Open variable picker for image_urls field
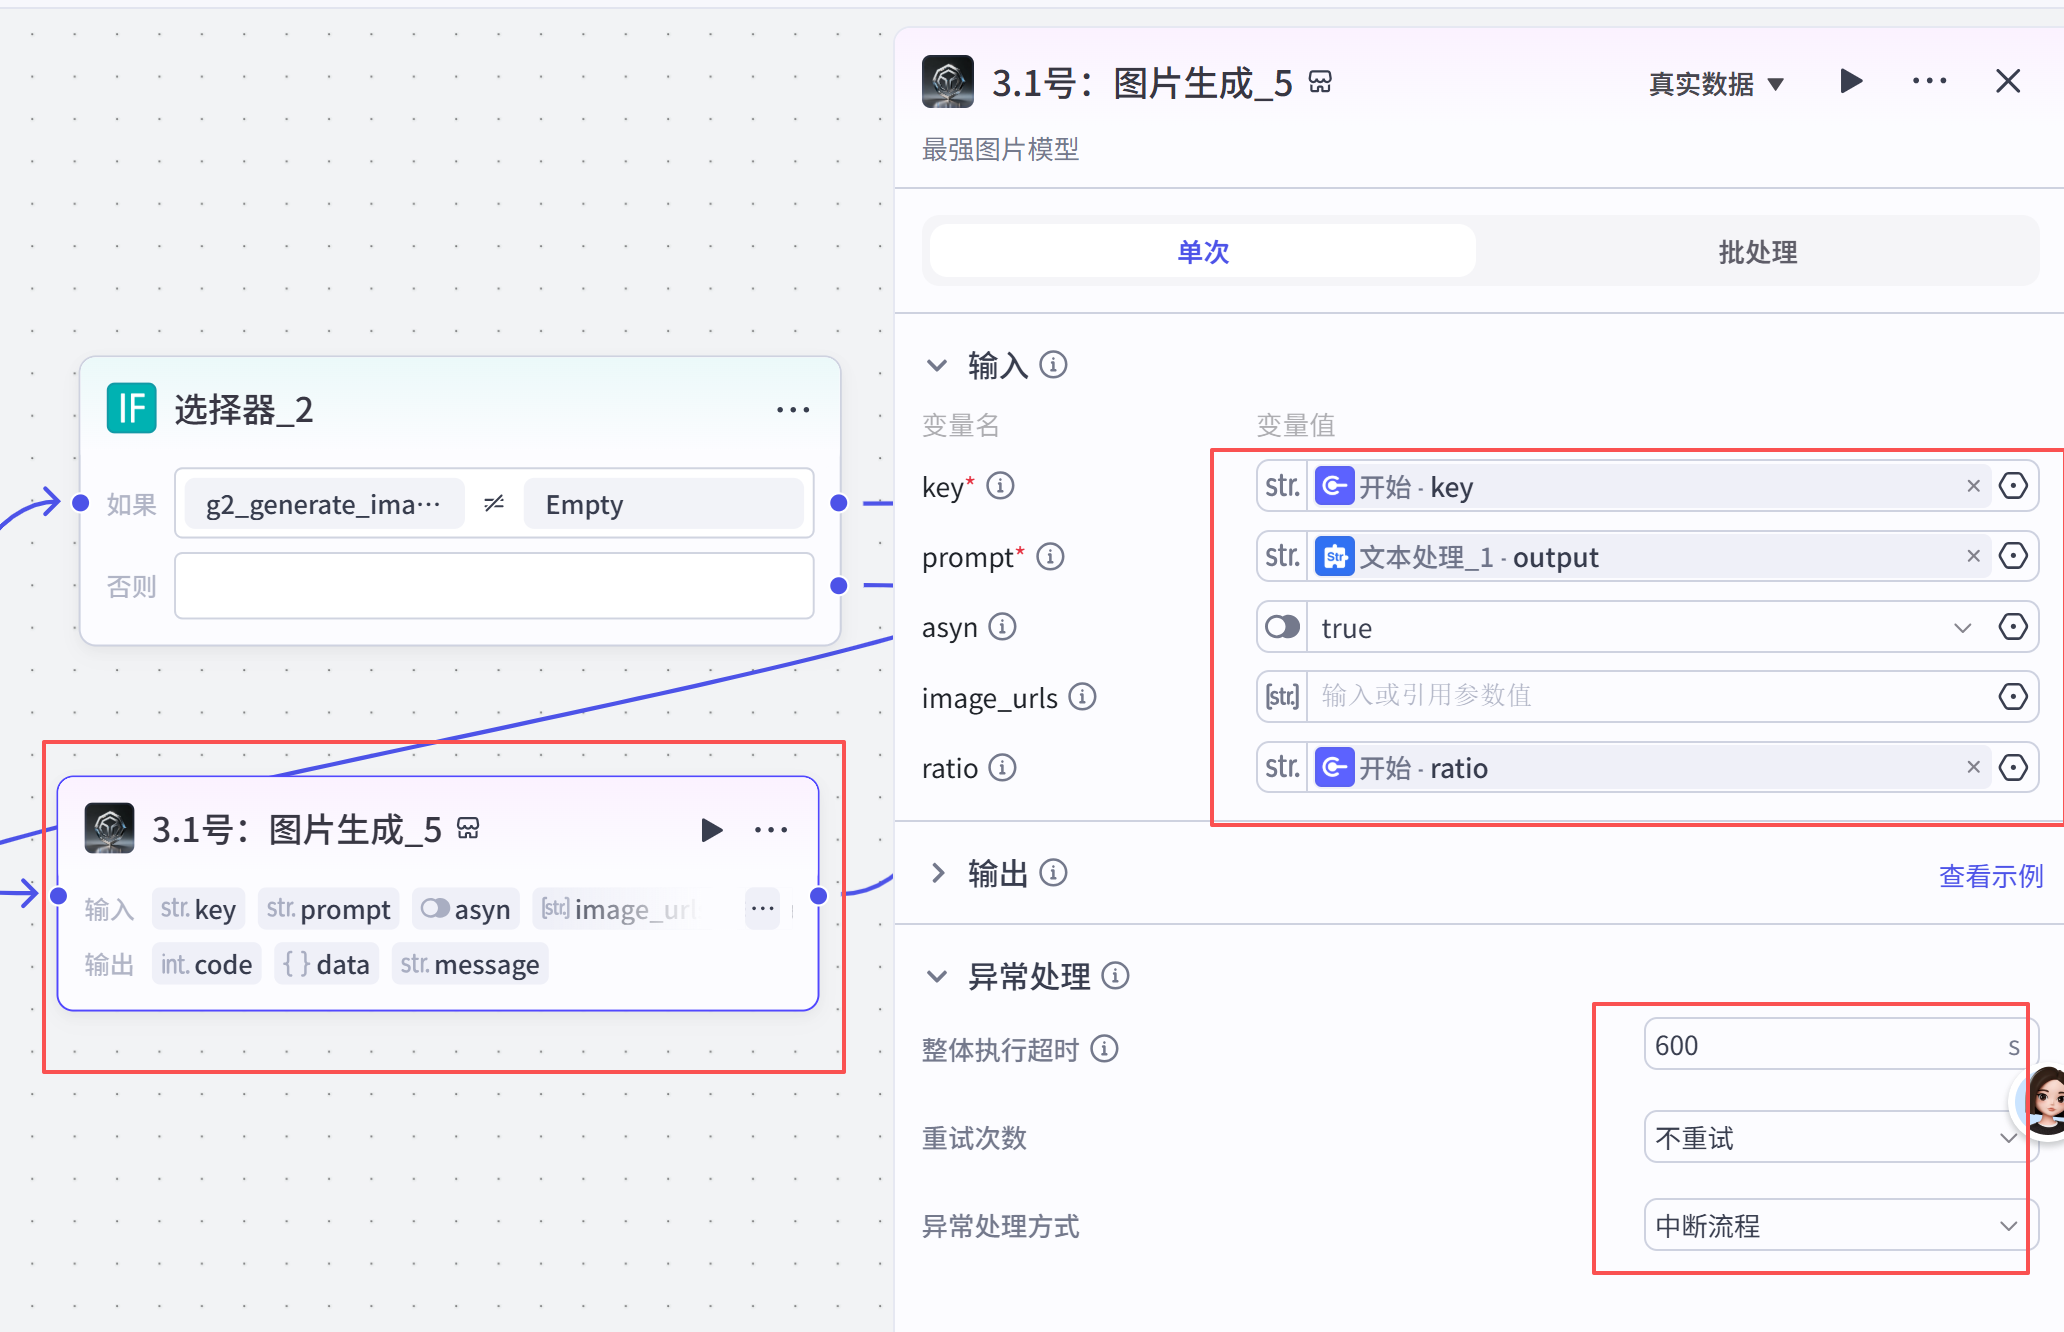The image size is (2064, 1332). (x=2013, y=697)
